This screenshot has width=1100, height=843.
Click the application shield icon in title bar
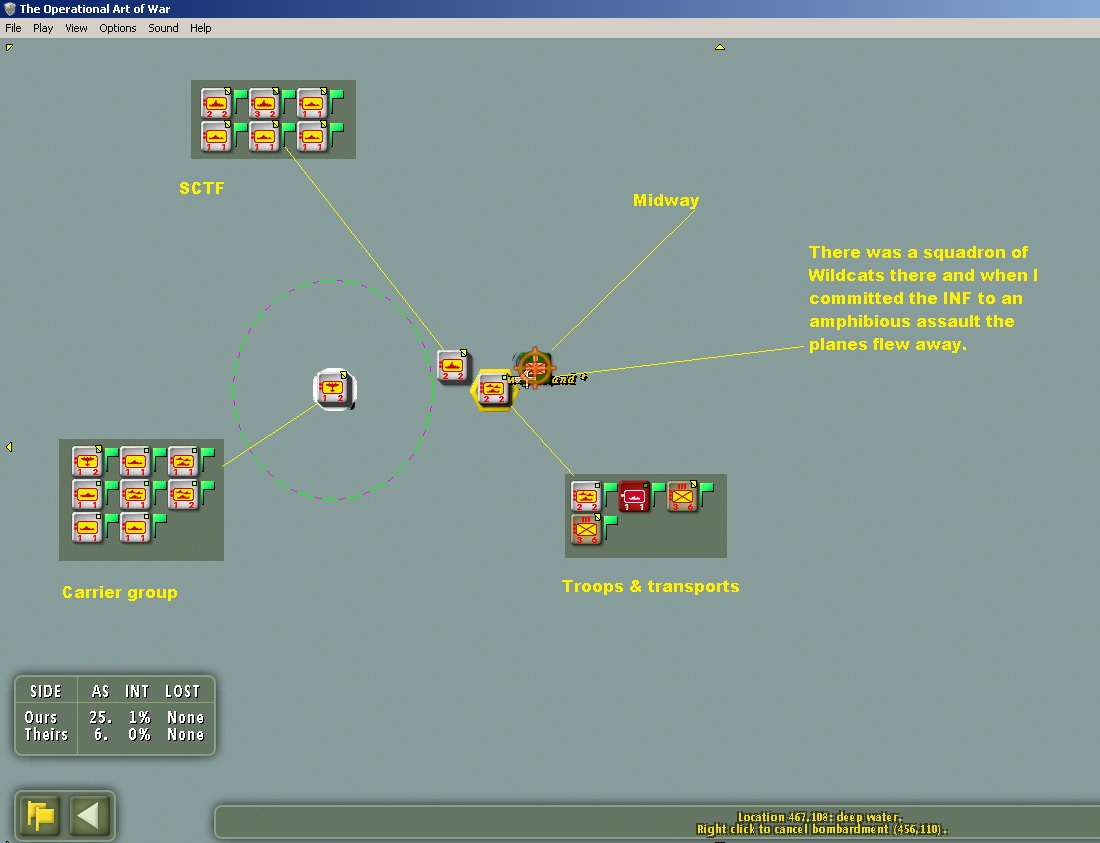point(10,8)
